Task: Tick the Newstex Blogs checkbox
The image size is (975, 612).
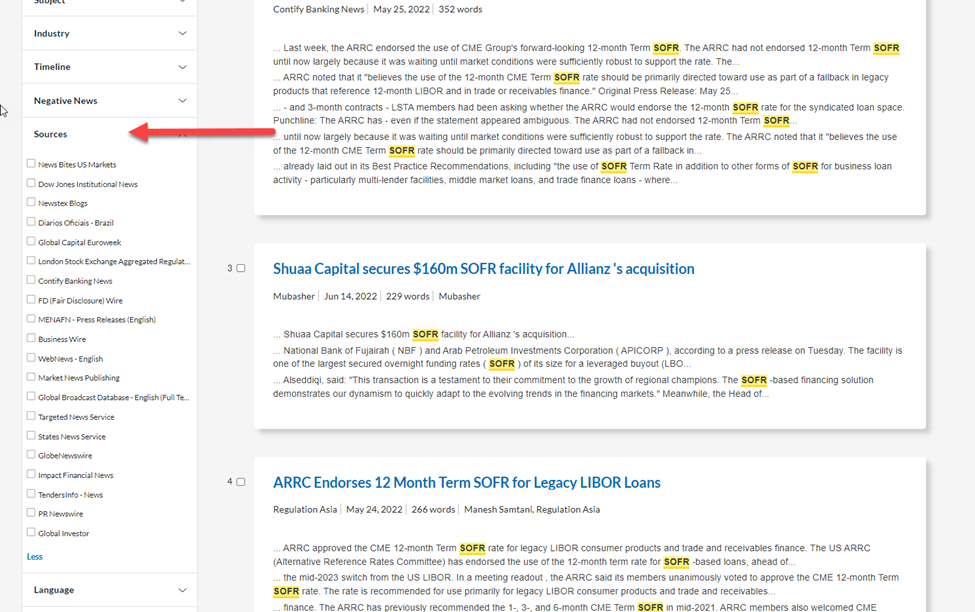Action: point(31,202)
